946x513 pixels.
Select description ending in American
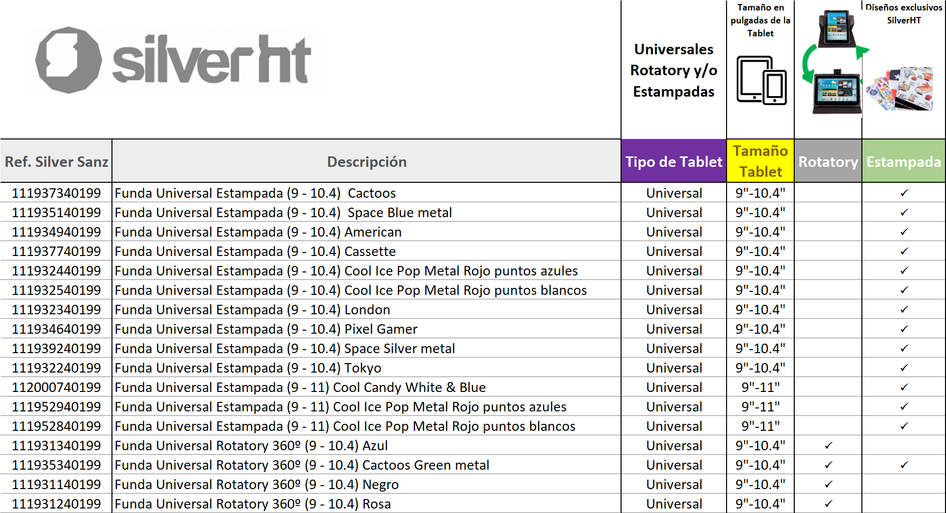coord(258,232)
